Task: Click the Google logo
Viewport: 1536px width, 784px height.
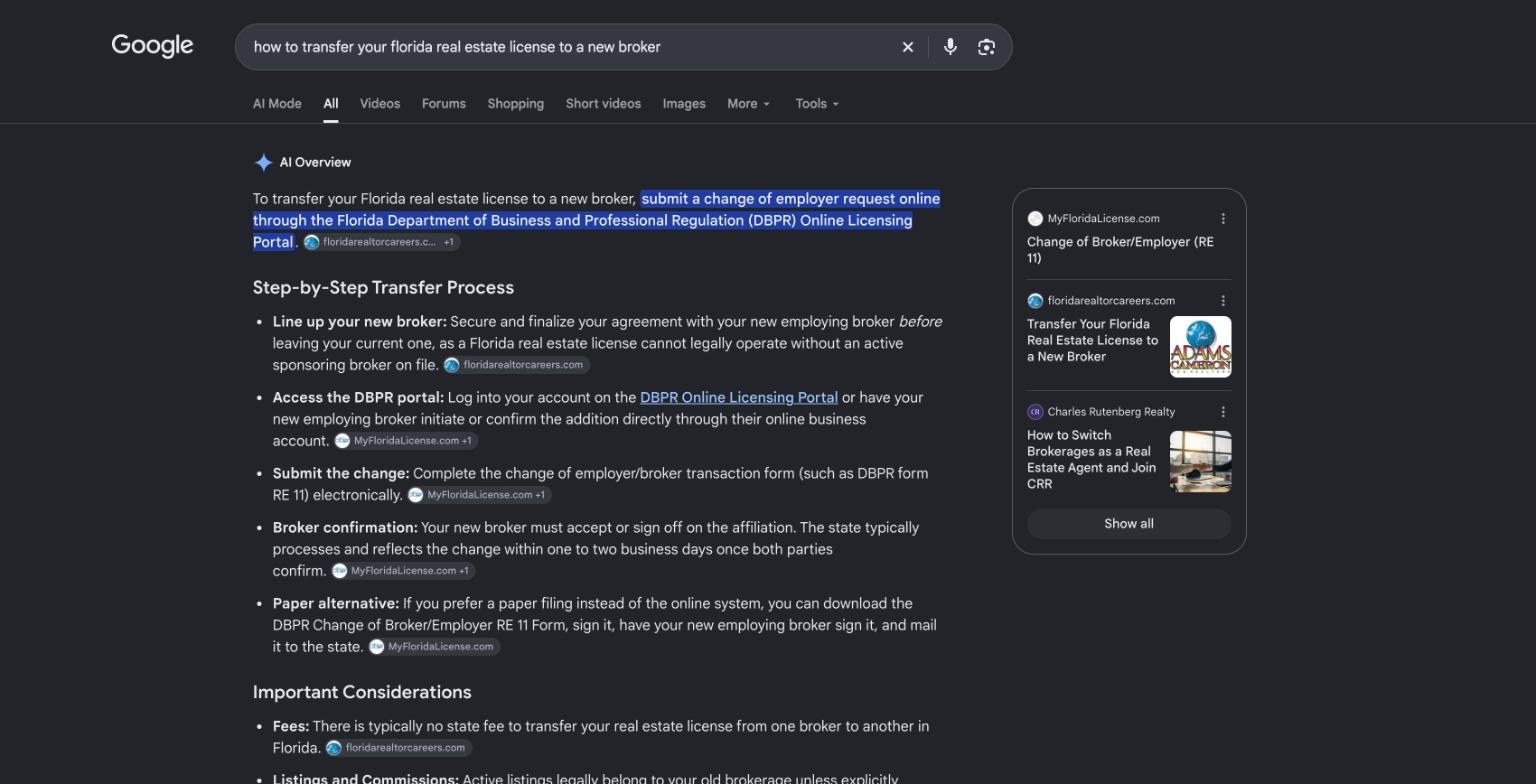Action: [152, 46]
